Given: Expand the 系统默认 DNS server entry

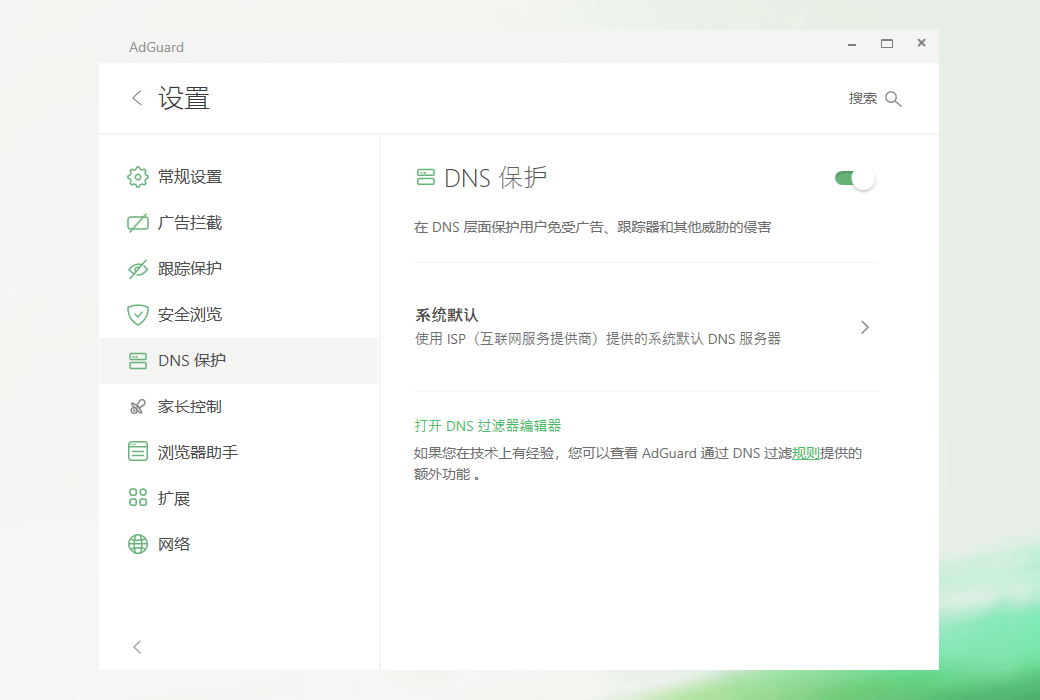Looking at the screenshot, I should (x=864, y=327).
